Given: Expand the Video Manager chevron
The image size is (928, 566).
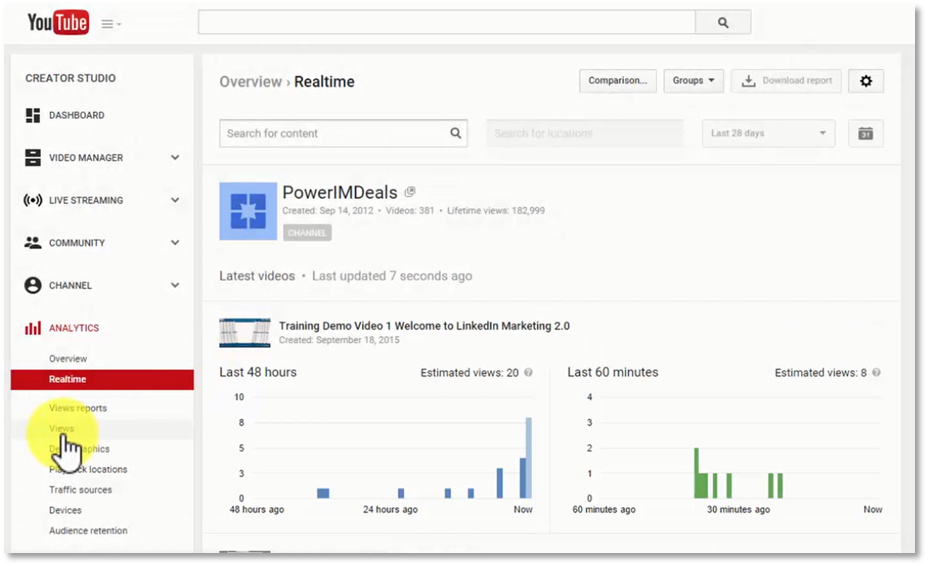Looking at the screenshot, I should 175,157.
